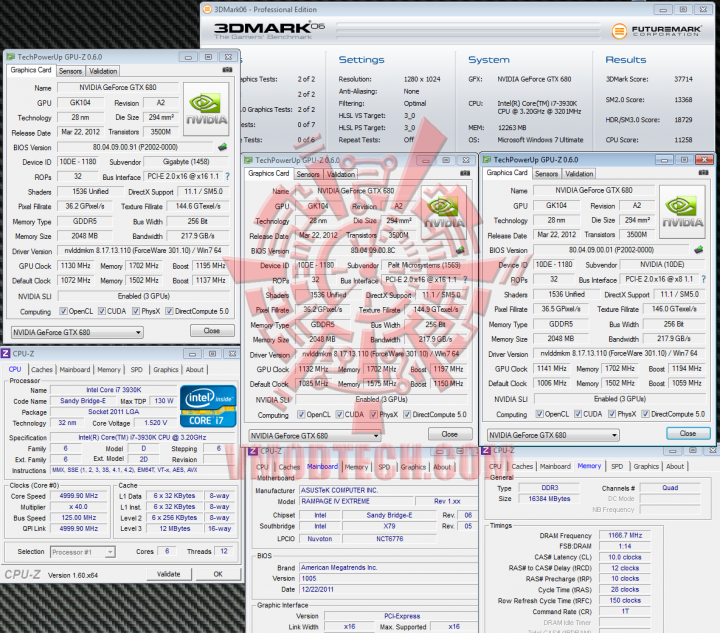This screenshot has width=720, height=633.
Task: Click Model field RAMPAGE IV EXTREME
Action: [x=355, y=501]
